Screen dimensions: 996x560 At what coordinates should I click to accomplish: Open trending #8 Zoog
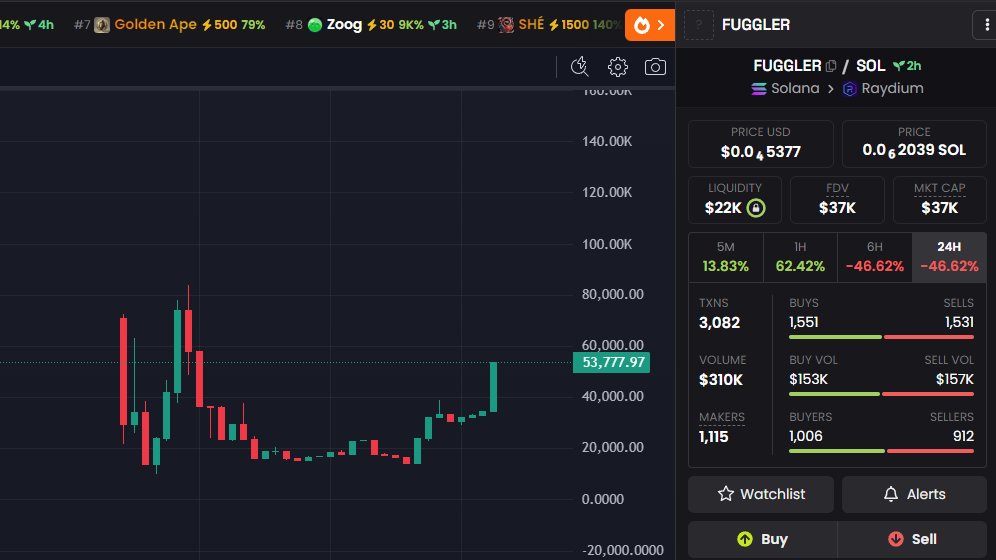tap(371, 25)
